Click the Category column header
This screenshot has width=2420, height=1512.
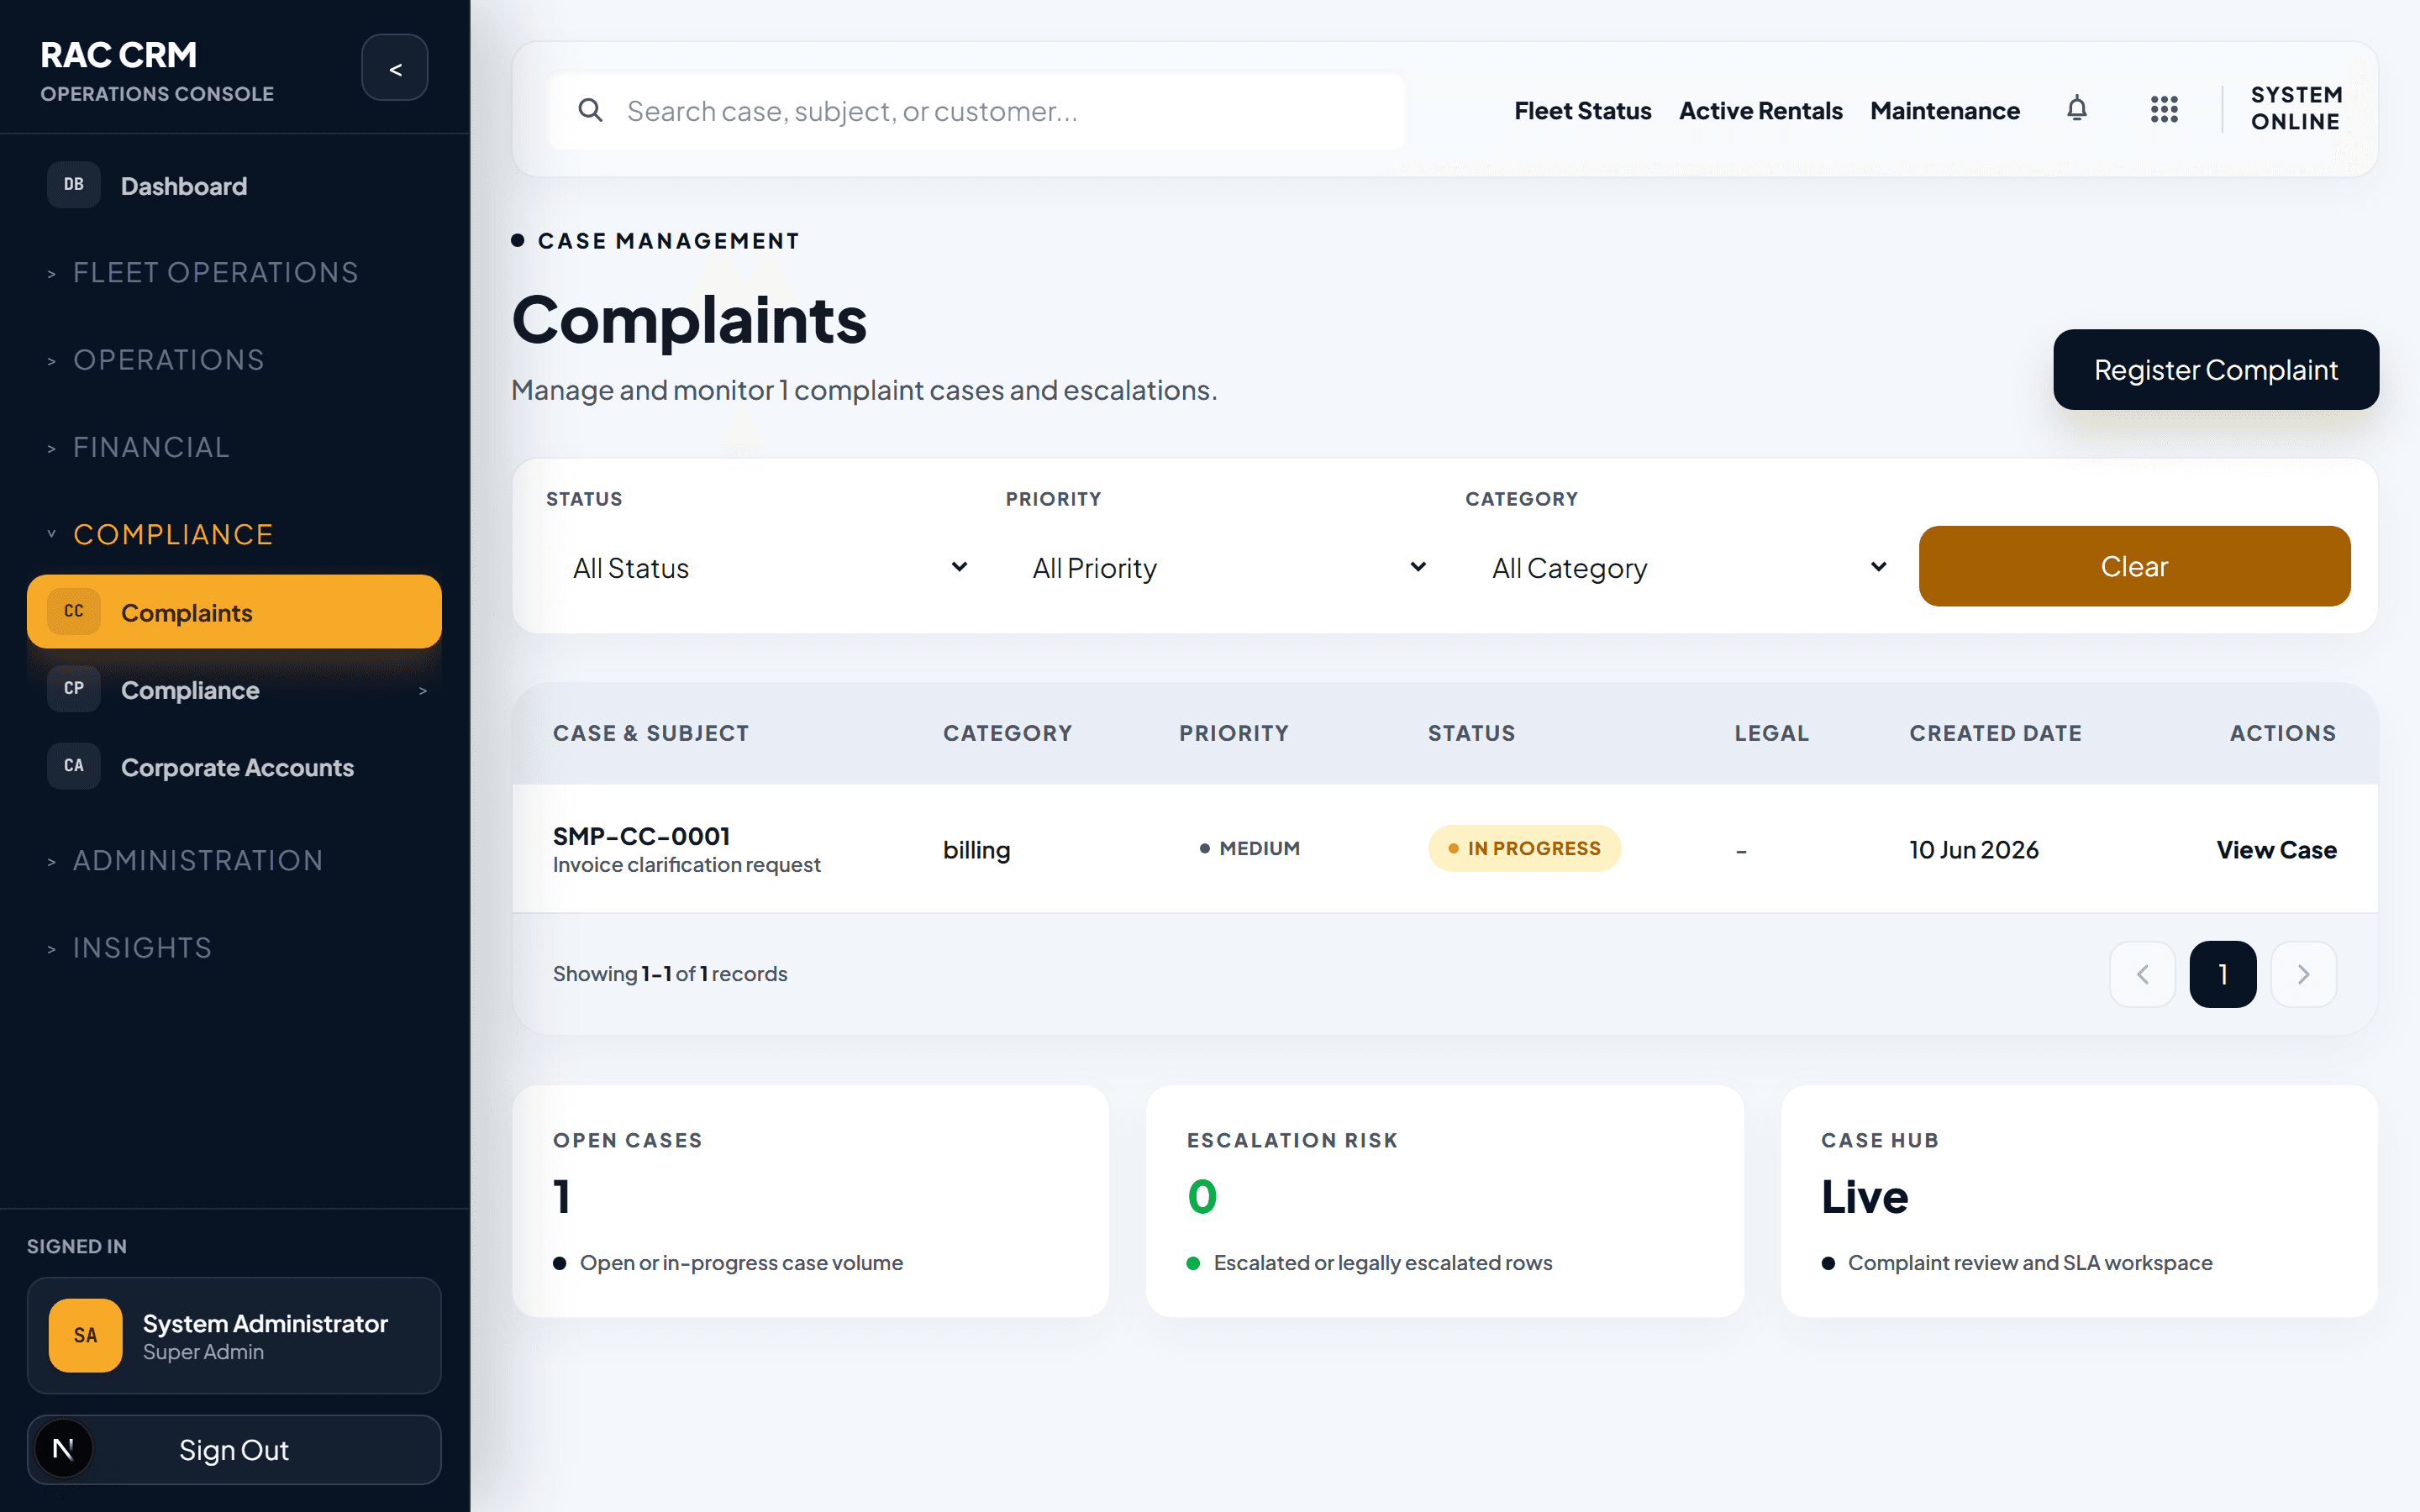tap(1007, 733)
